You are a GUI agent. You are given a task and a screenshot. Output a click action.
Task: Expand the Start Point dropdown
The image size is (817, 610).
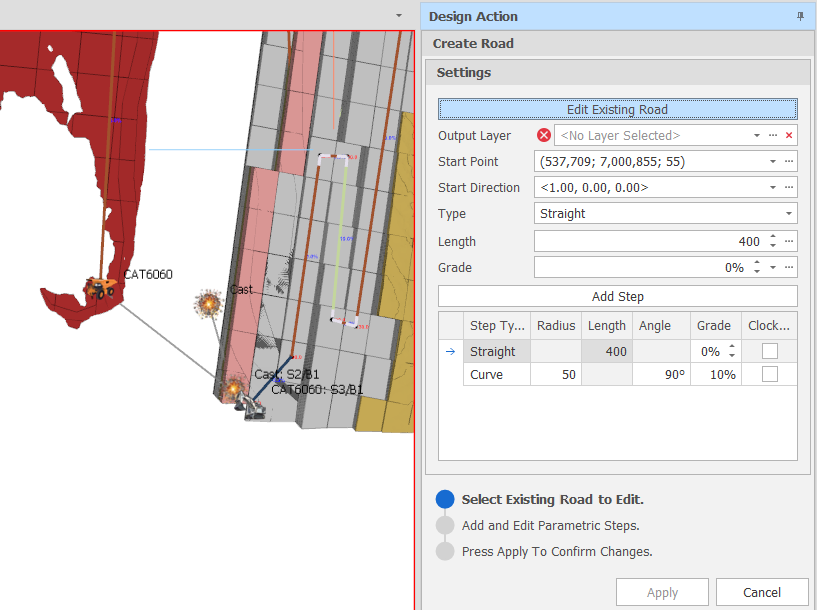(773, 162)
